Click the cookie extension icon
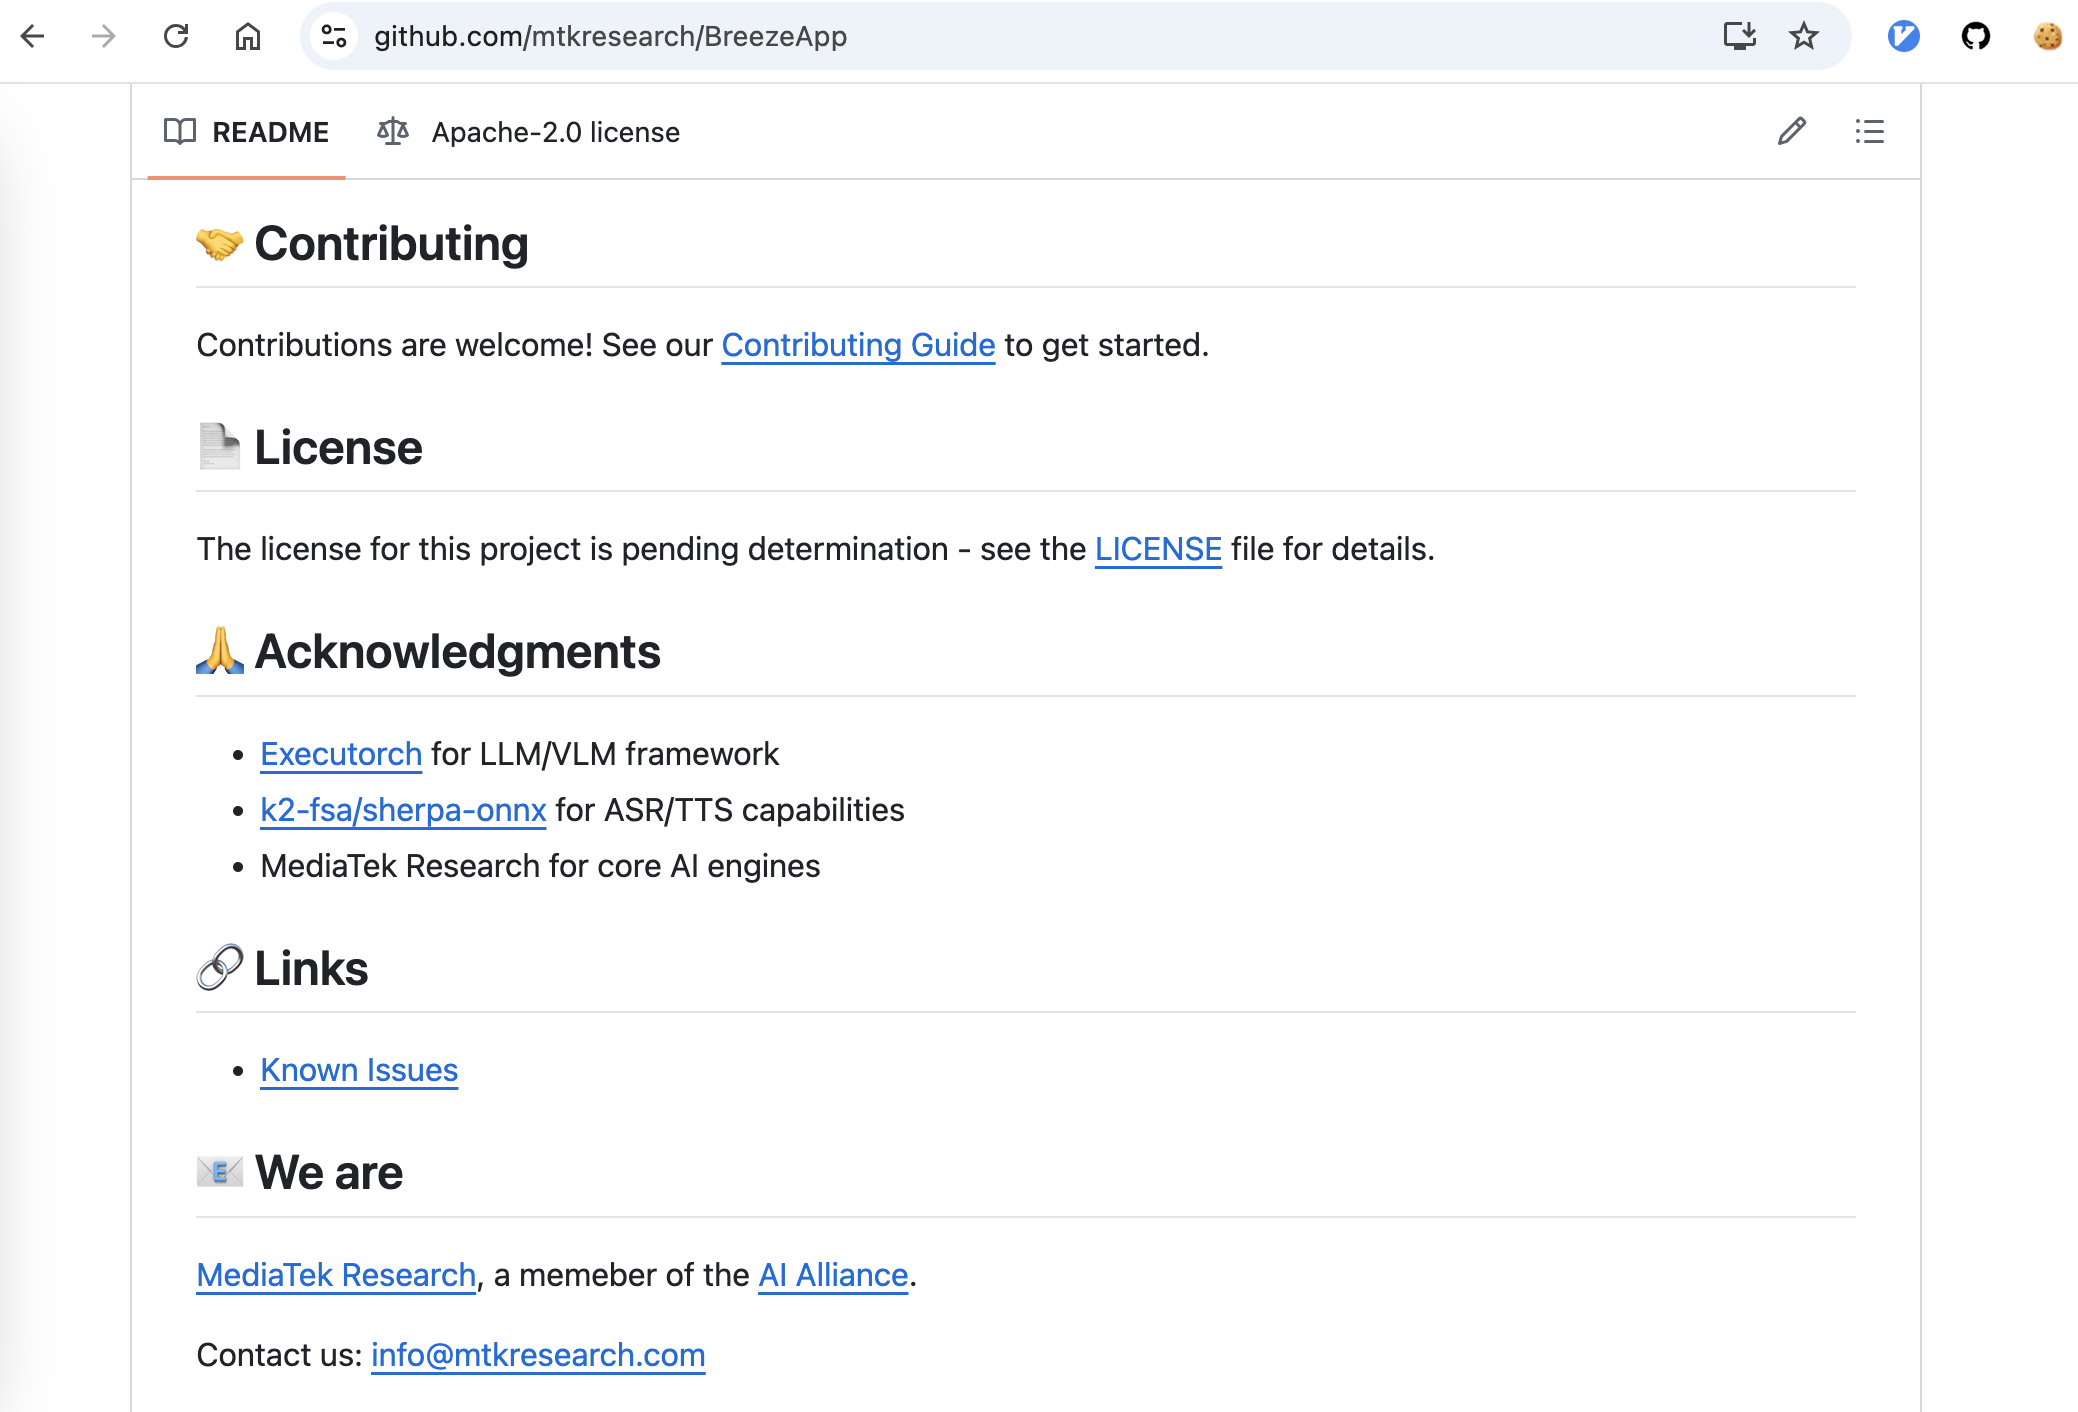Screen dimensions: 2078x1412 click(2047, 37)
